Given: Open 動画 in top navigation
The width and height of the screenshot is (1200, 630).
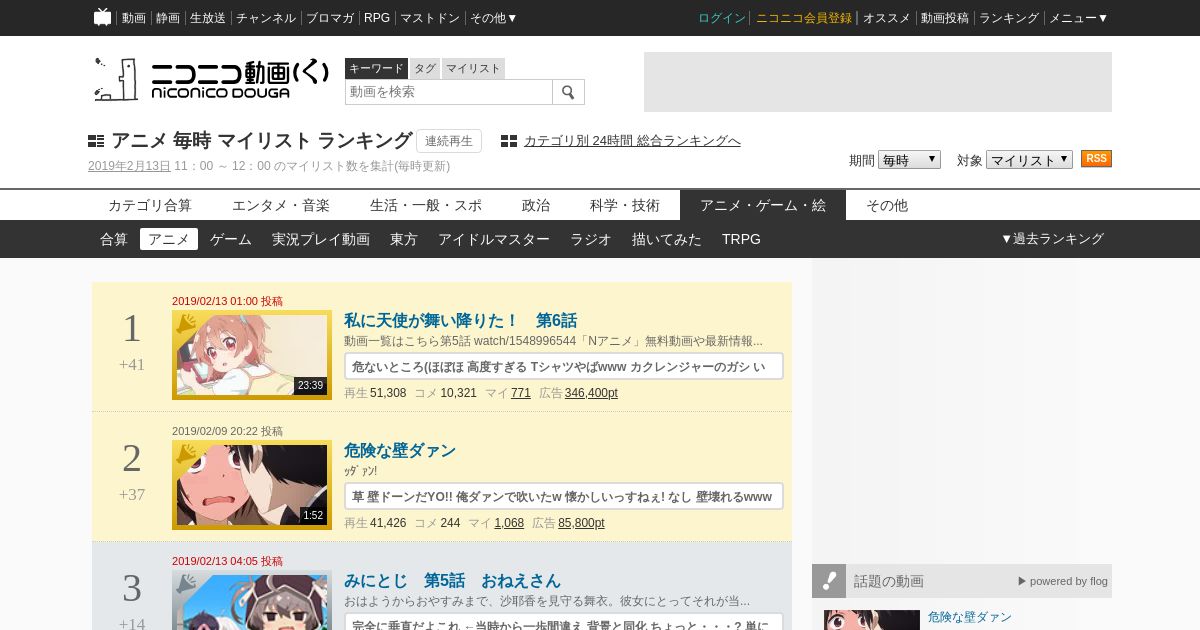Looking at the screenshot, I should click(x=134, y=18).
